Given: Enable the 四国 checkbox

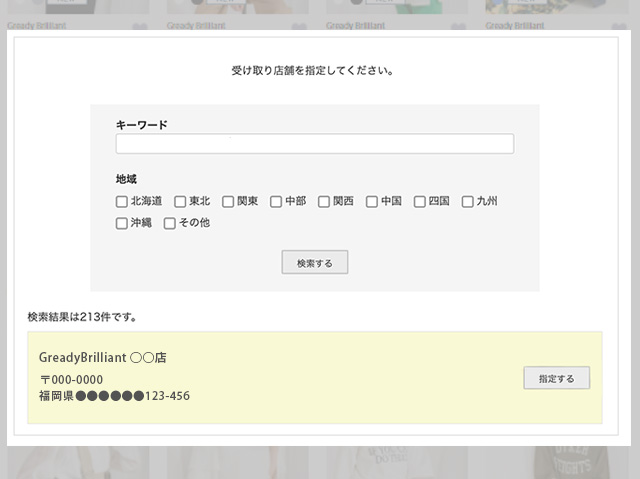Looking at the screenshot, I should (420, 201).
